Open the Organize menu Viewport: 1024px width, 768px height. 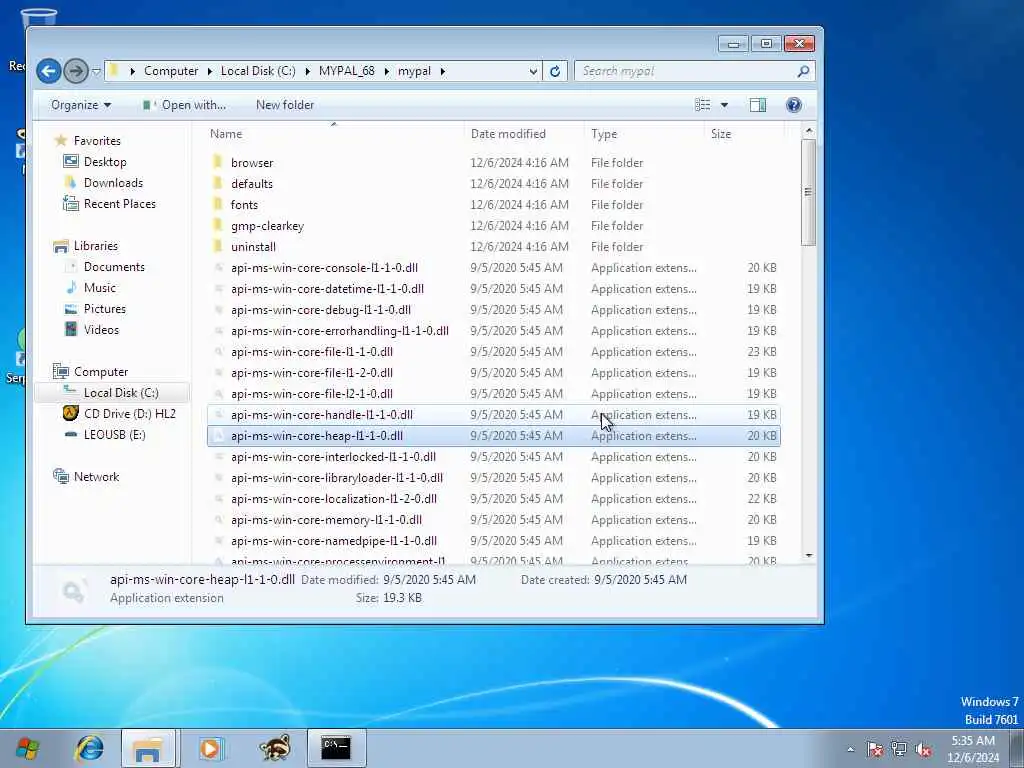tap(81, 105)
